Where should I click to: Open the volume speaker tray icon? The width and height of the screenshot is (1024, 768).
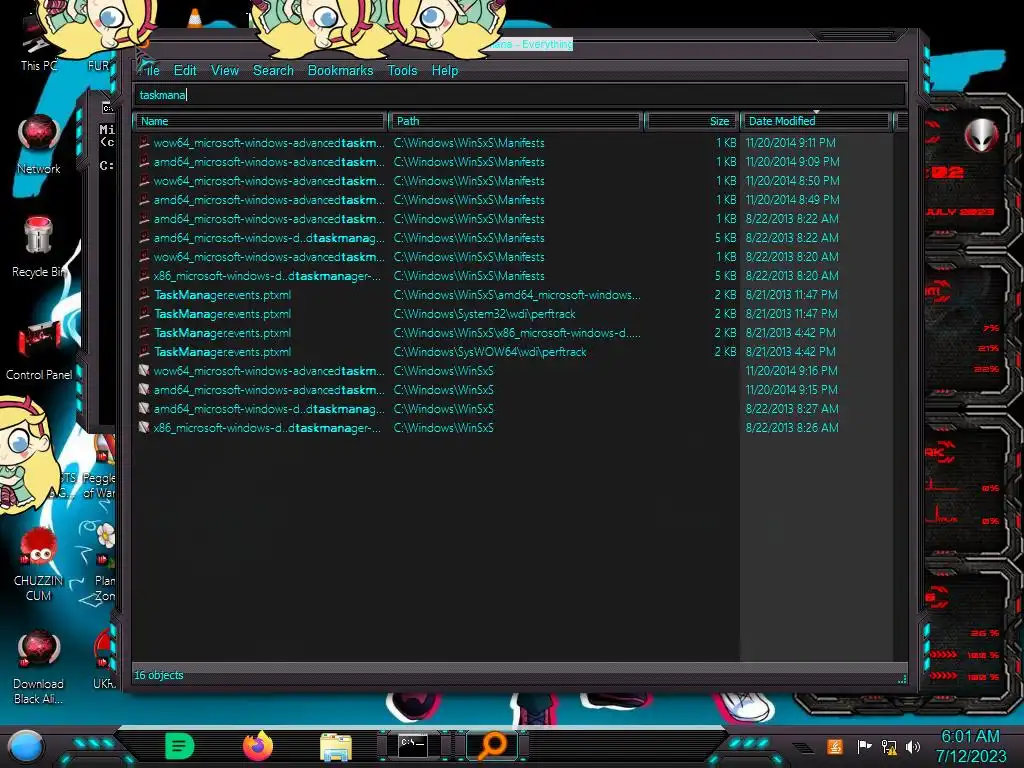pos(913,746)
